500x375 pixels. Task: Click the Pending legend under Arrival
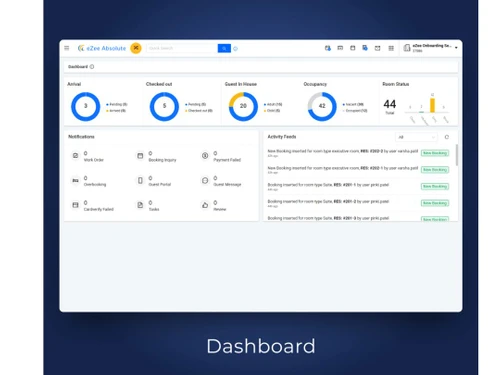[x=117, y=104]
